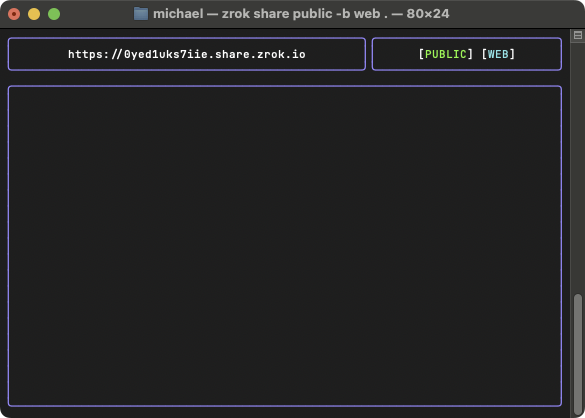585x418 pixels.
Task: Click the scrollbar track above the thumb
Action: coord(578,168)
